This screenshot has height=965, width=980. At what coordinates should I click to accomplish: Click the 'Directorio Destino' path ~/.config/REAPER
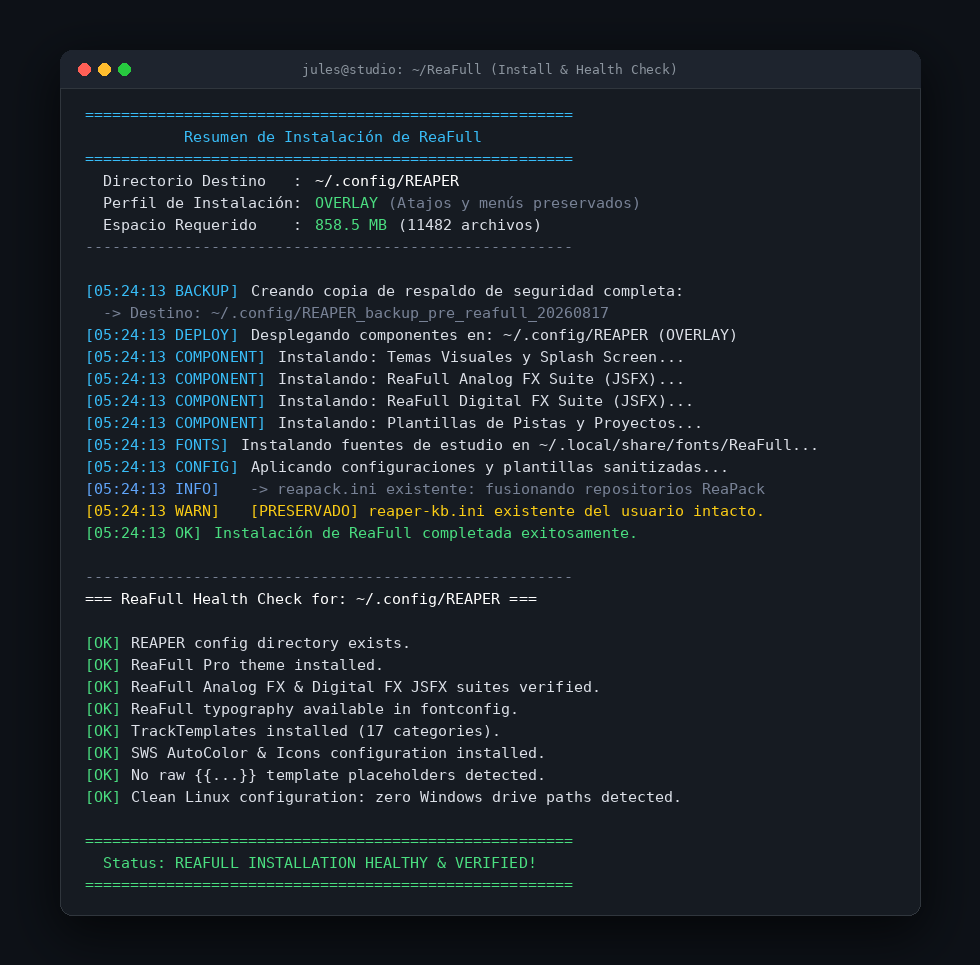pyautogui.click(x=387, y=181)
